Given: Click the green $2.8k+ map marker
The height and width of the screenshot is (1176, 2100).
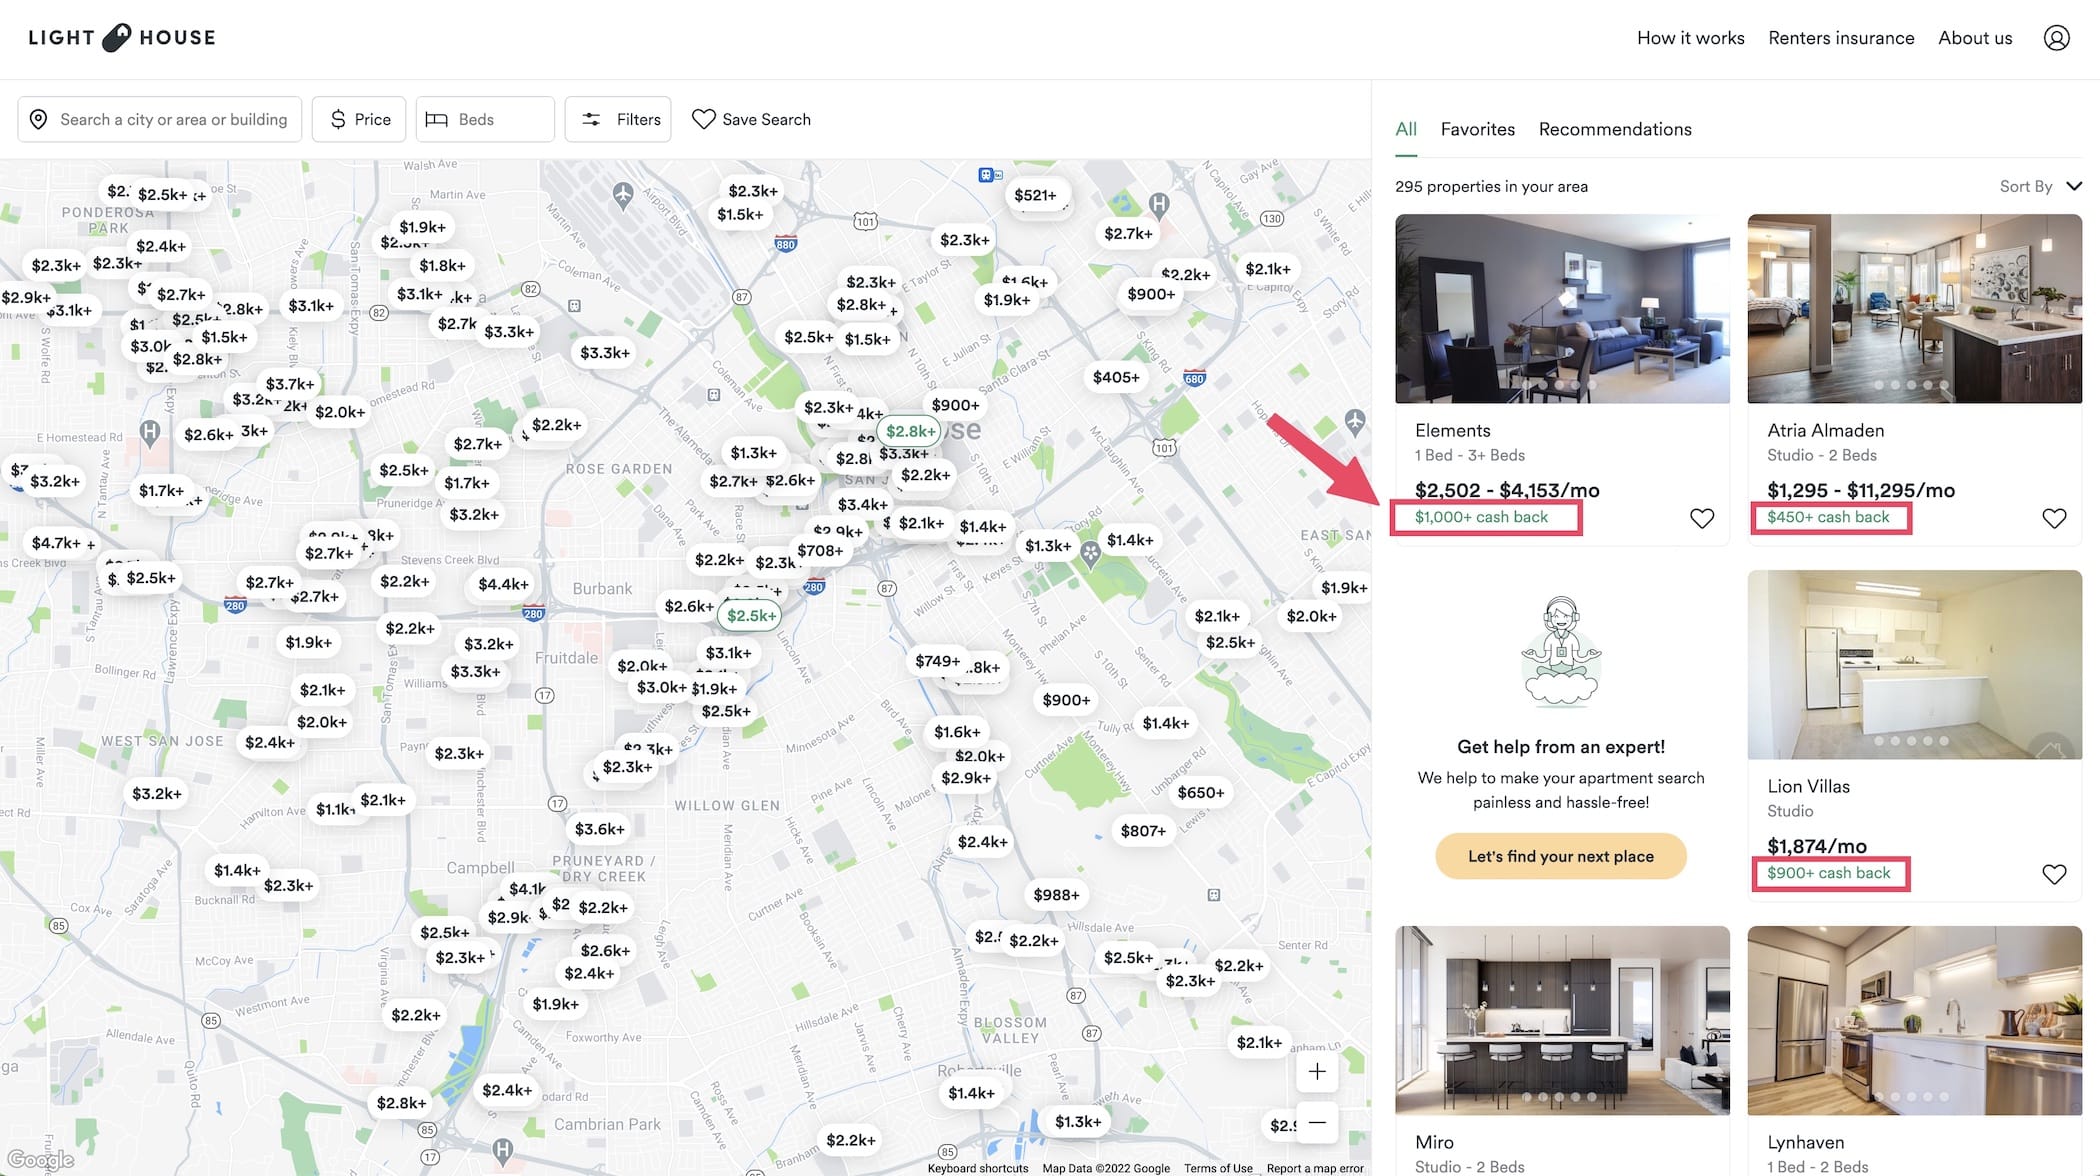Looking at the screenshot, I should coord(909,431).
